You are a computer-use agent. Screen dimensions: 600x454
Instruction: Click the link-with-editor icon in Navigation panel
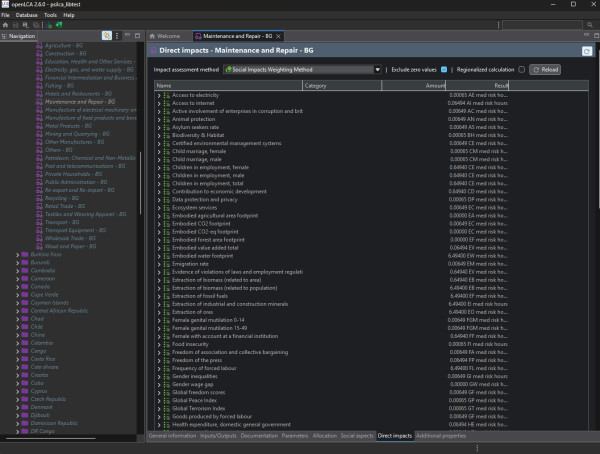[106, 35]
